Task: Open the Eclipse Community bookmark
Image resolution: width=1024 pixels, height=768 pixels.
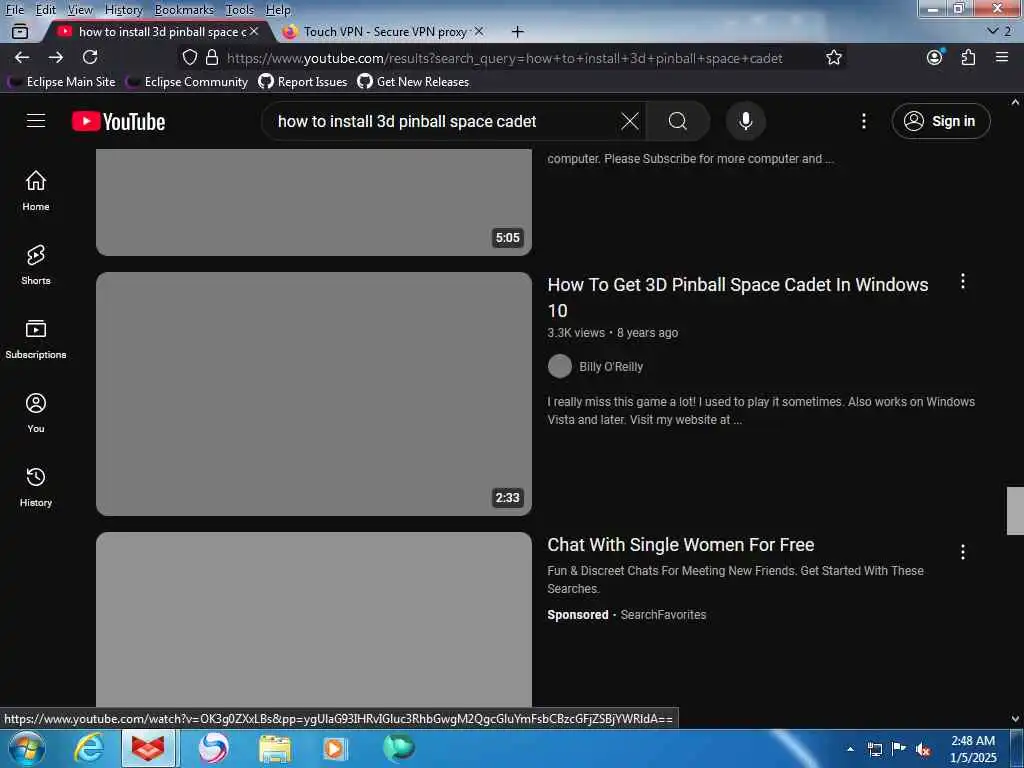Action: [x=188, y=82]
